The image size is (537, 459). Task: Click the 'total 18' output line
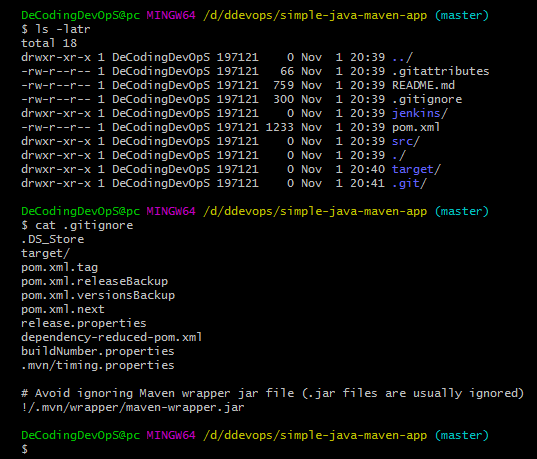(49, 43)
